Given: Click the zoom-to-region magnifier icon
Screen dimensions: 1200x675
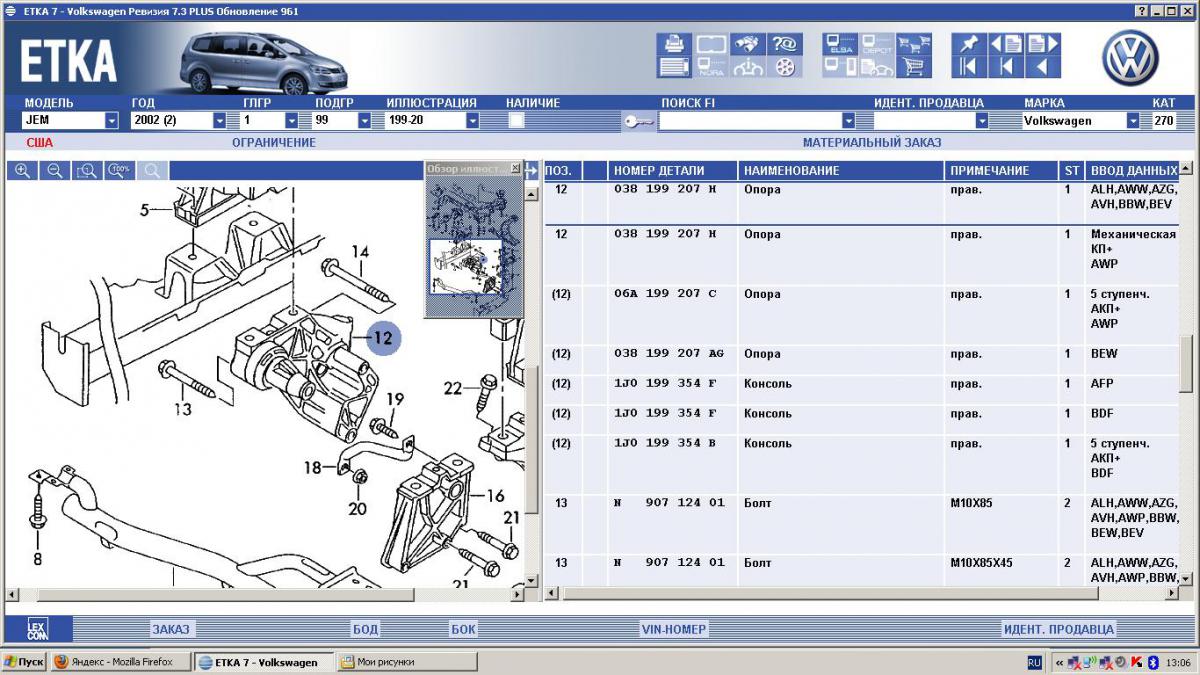Looking at the screenshot, I should (x=87, y=171).
